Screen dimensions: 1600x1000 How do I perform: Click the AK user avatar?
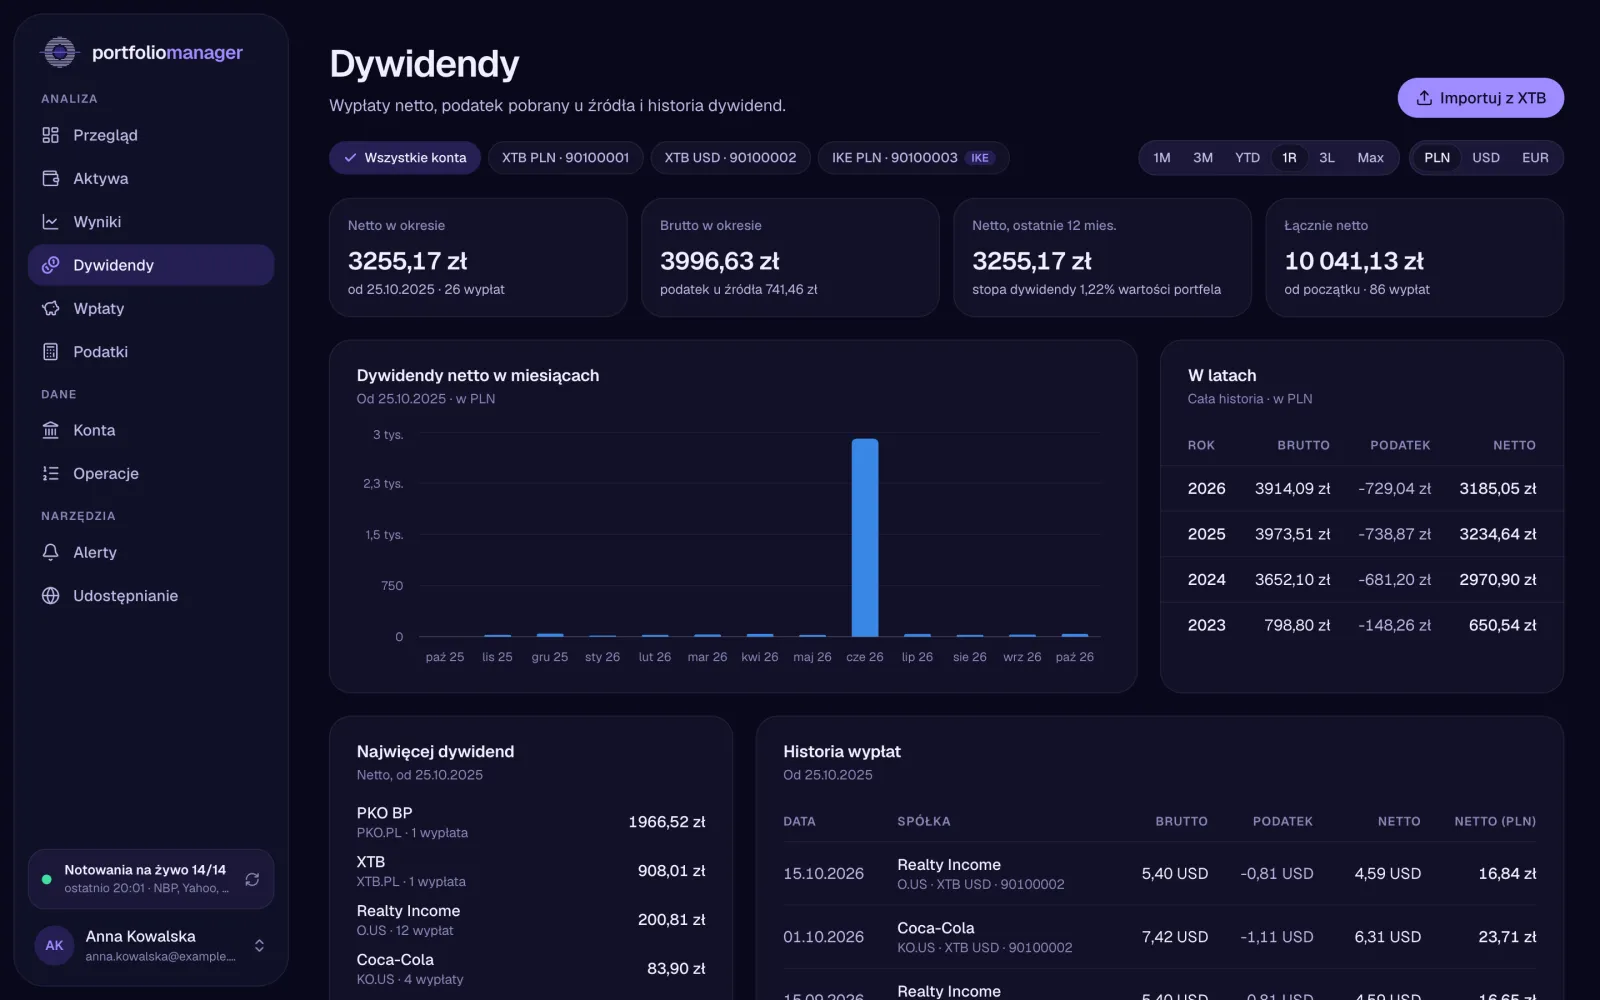[54, 945]
